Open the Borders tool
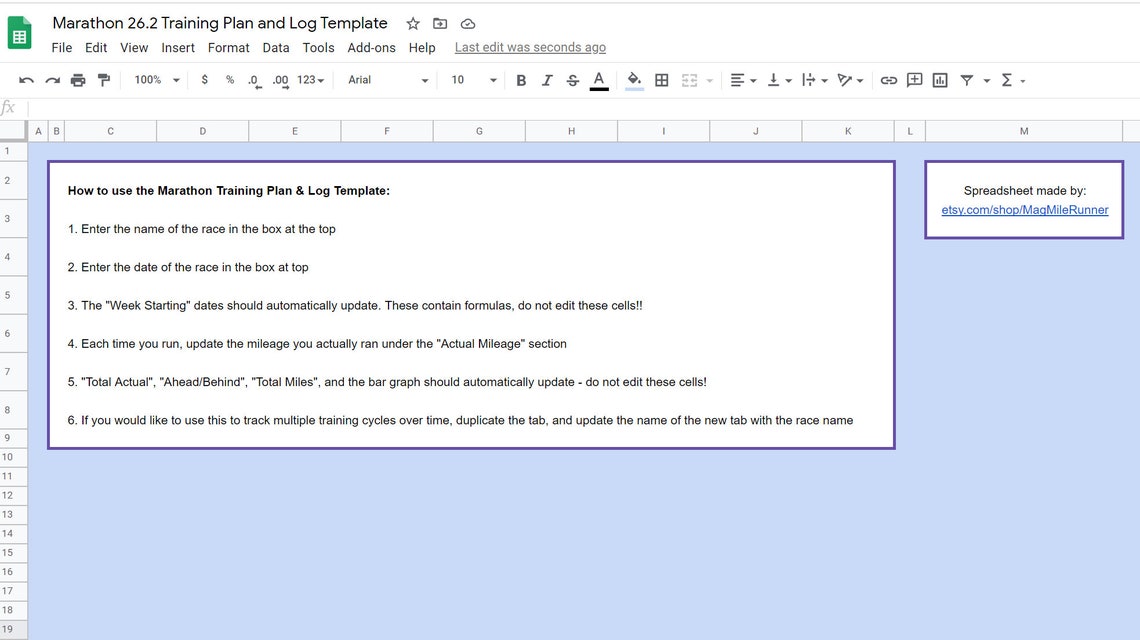The width and height of the screenshot is (1140, 640). 661,80
